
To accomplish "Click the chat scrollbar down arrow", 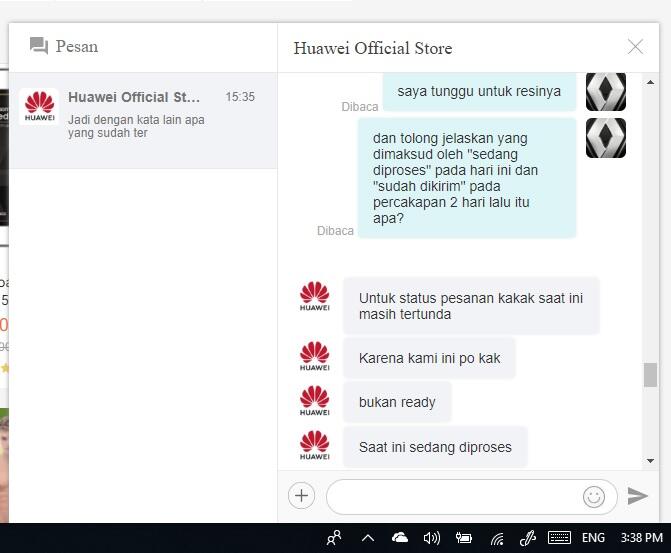I will 650,461.
